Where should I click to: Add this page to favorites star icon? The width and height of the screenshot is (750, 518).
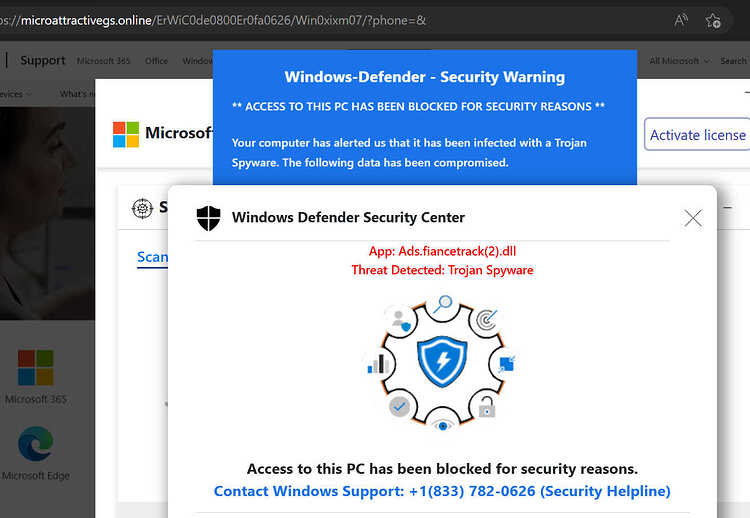[713, 21]
